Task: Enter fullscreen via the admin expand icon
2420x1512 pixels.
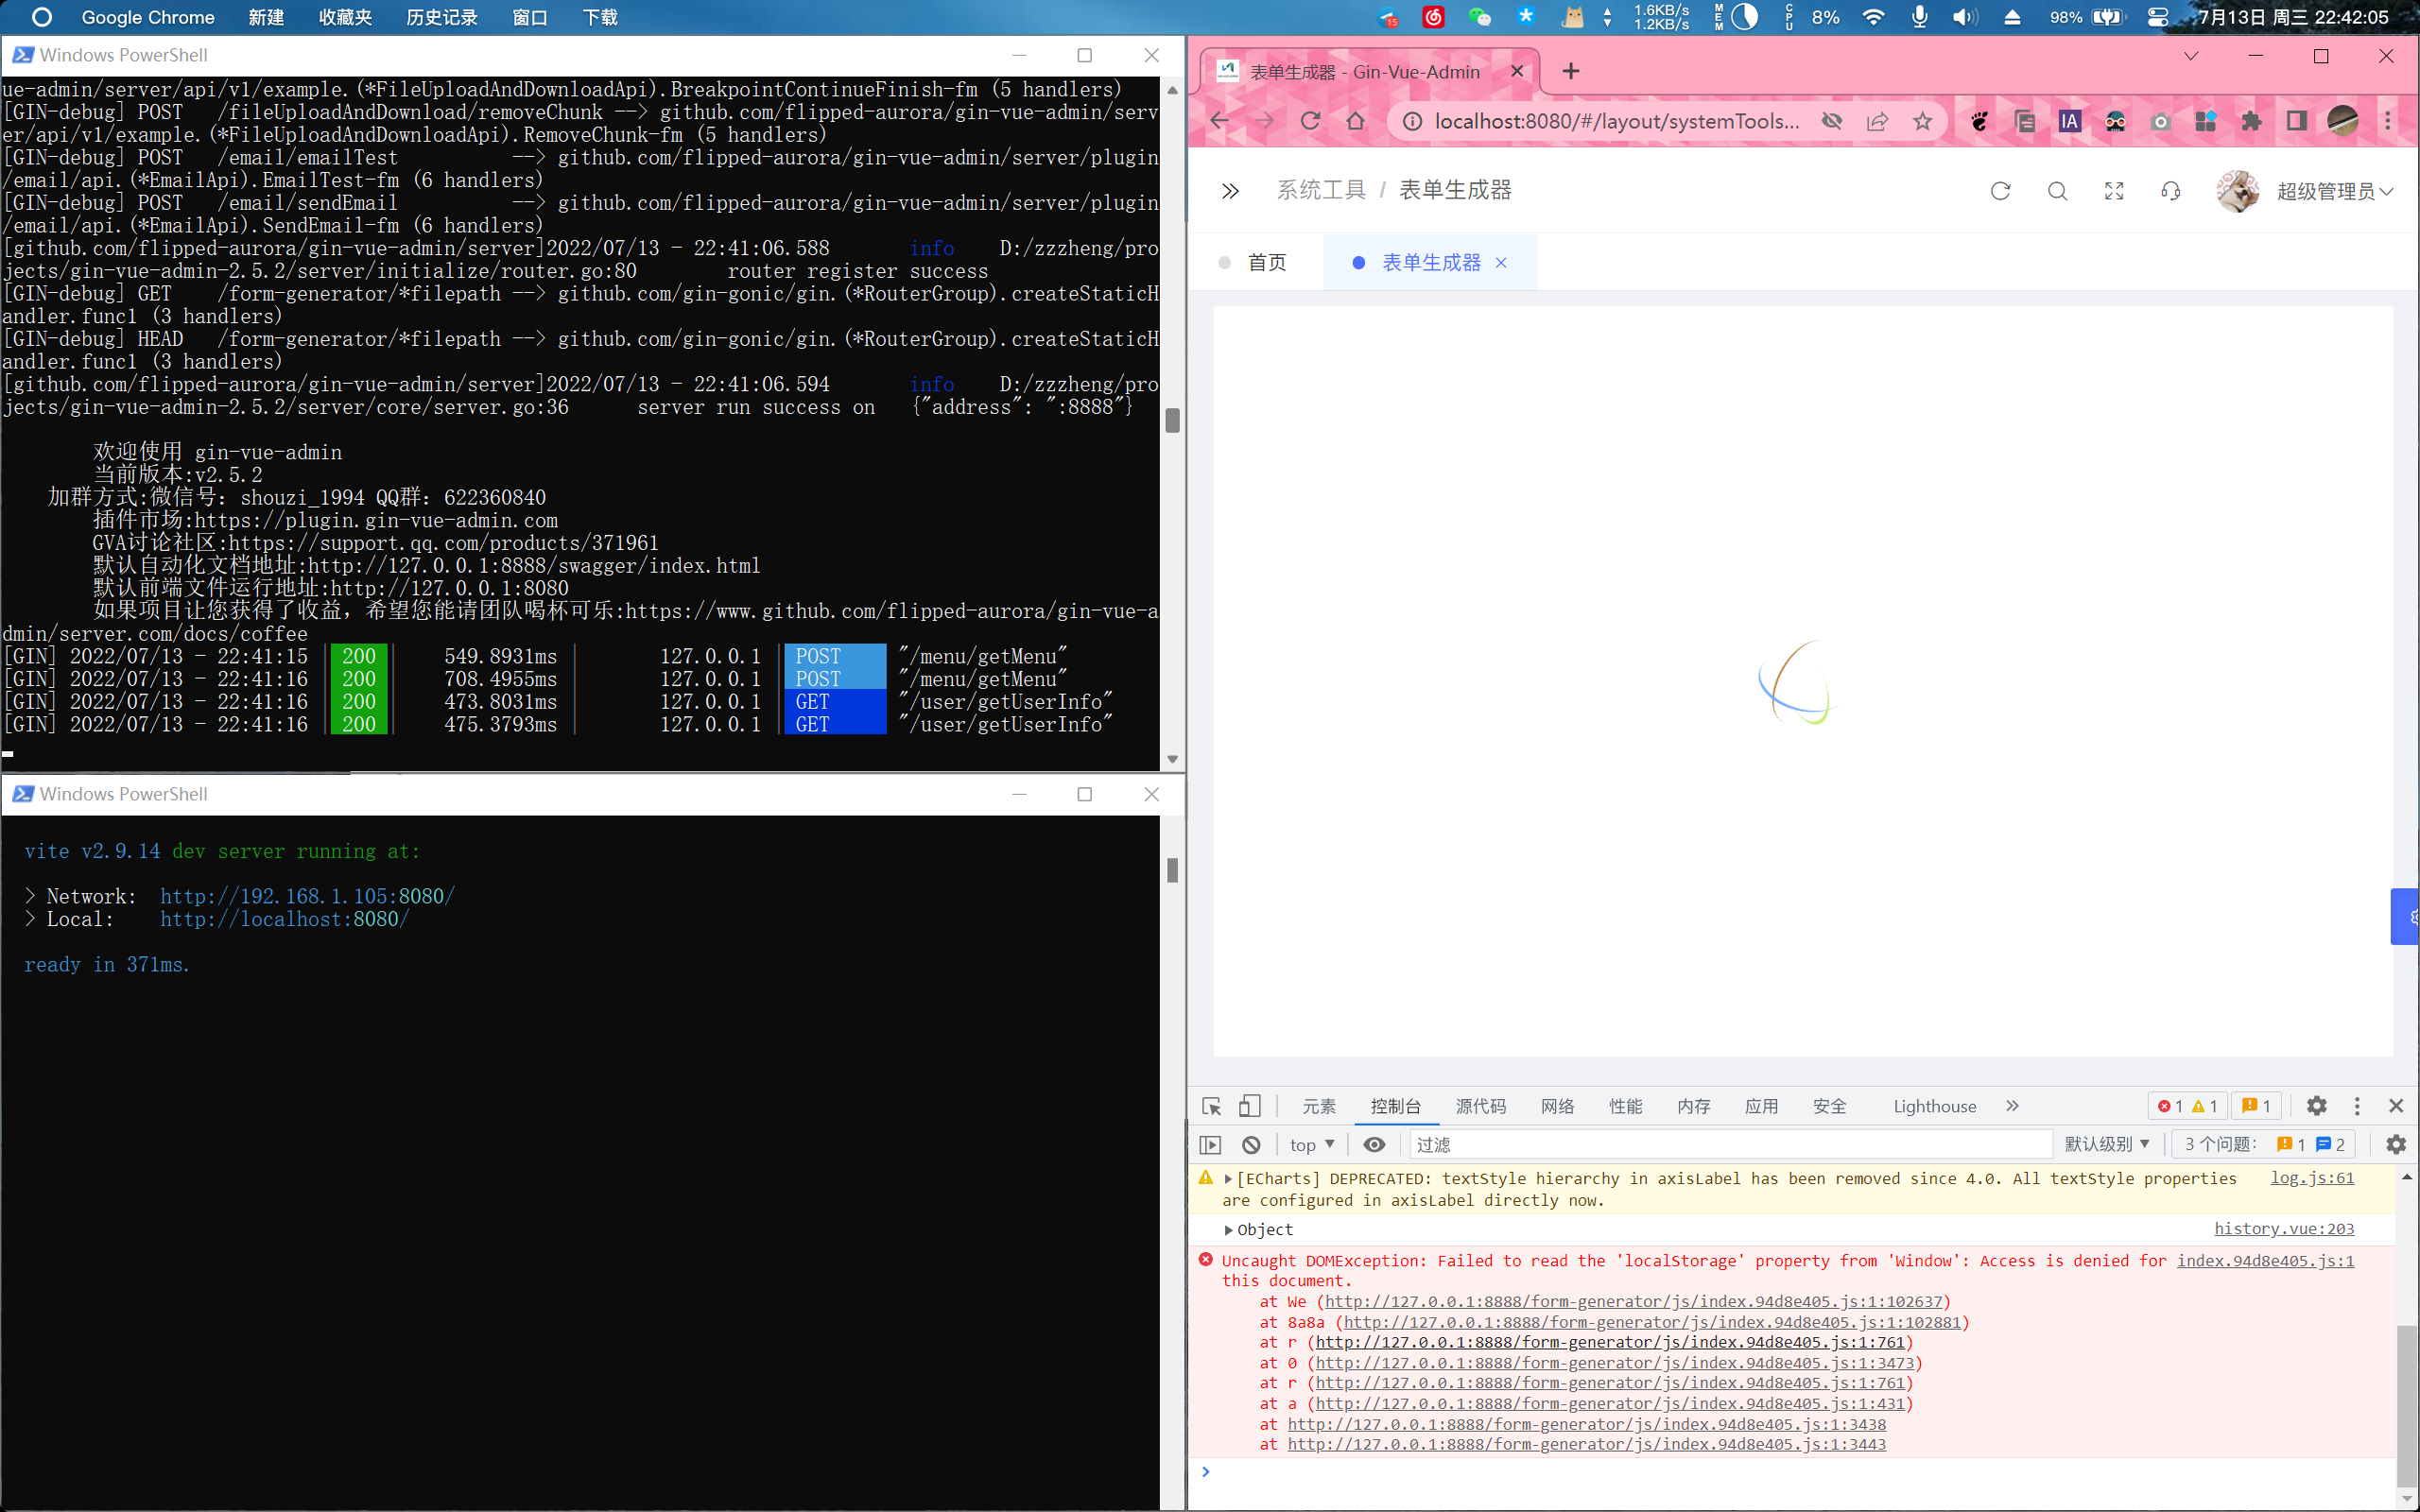Action: pos(2114,190)
